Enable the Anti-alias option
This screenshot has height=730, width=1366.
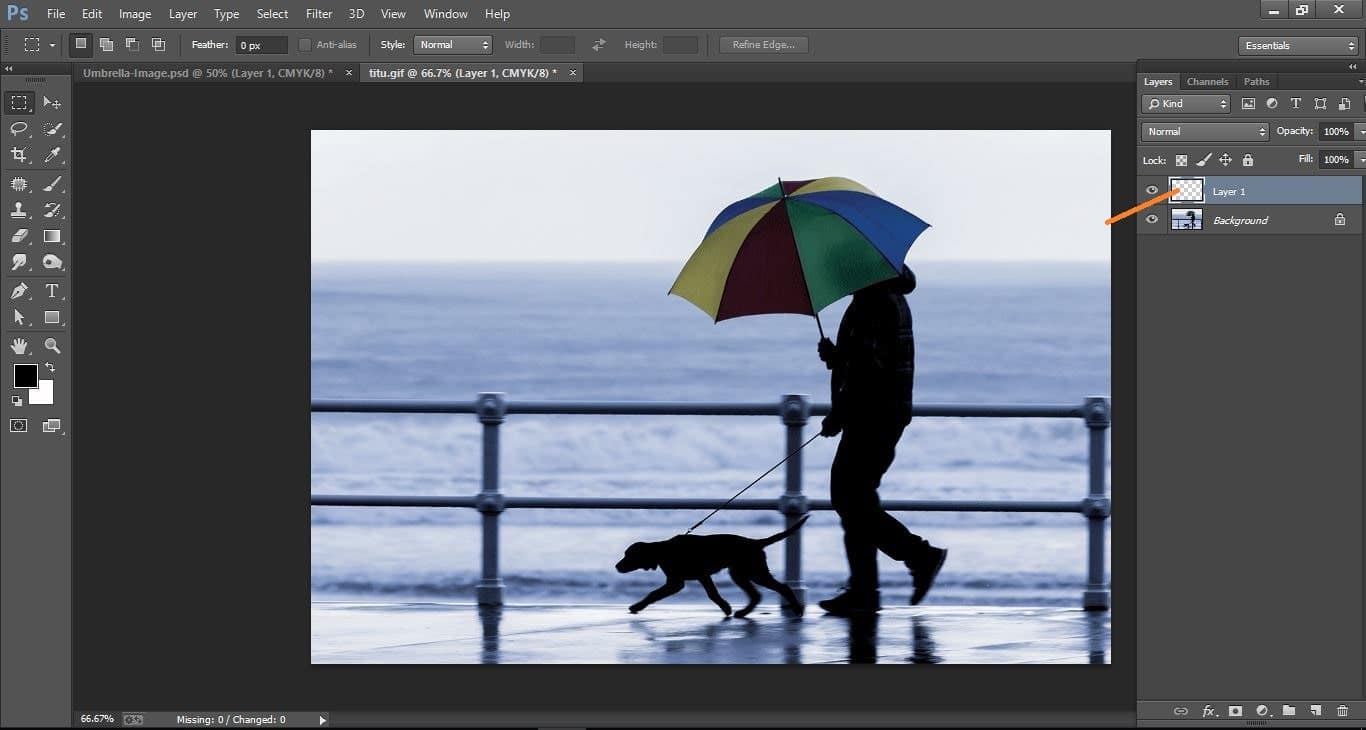tap(303, 44)
